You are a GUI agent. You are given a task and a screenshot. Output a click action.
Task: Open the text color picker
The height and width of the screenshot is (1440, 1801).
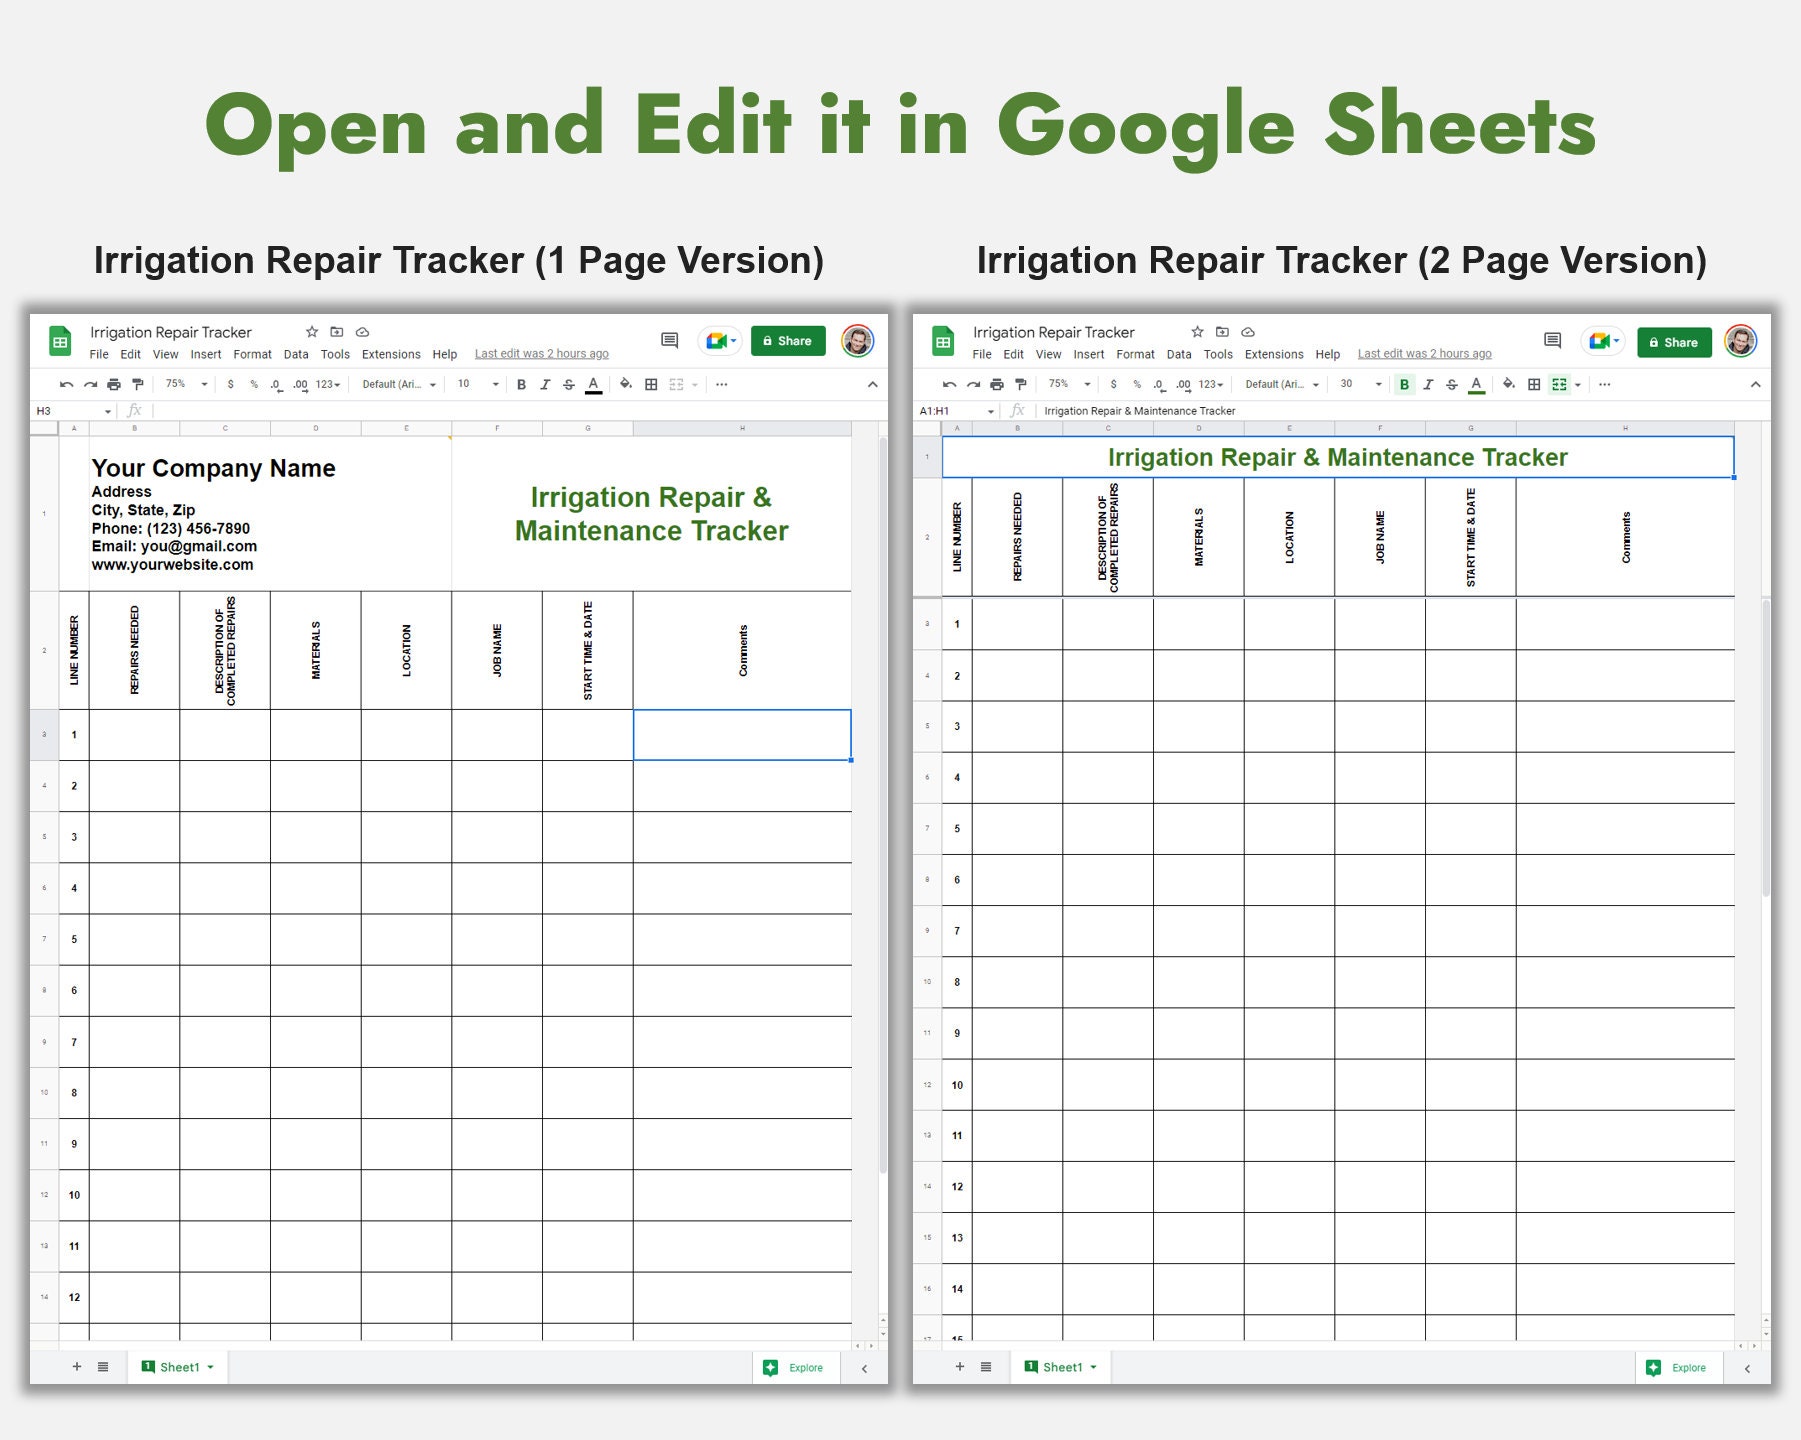[x=595, y=383]
